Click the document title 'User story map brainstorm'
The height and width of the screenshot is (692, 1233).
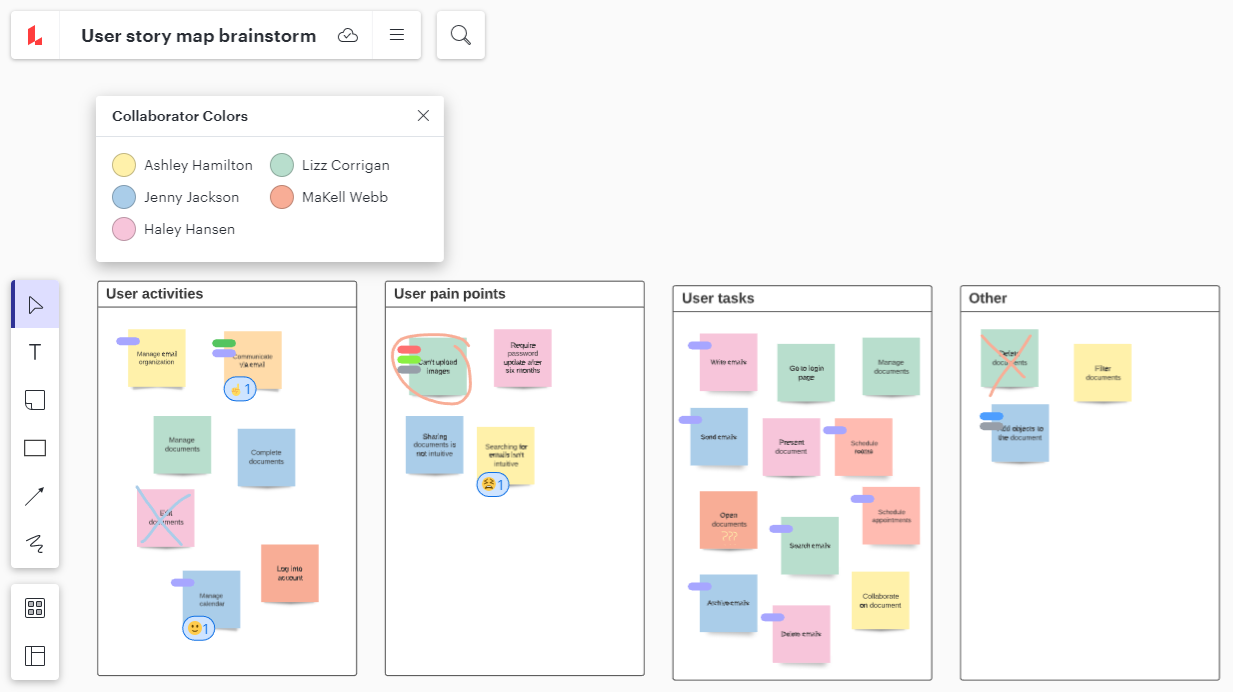(x=198, y=36)
